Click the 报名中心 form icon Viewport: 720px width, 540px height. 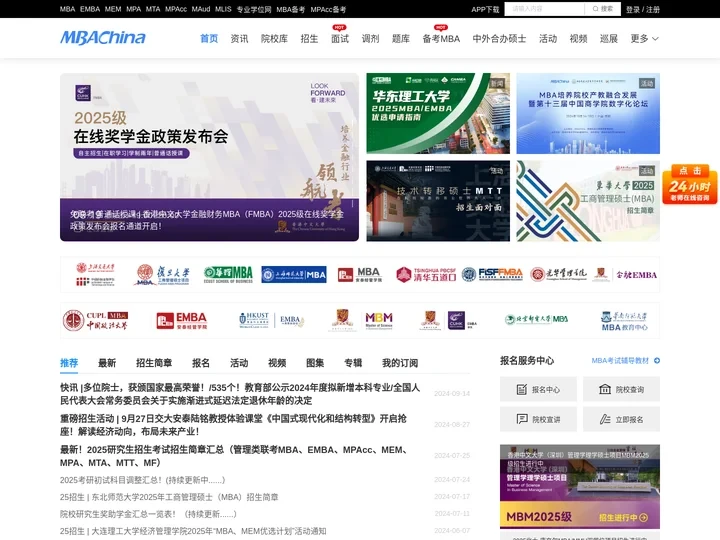522,389
